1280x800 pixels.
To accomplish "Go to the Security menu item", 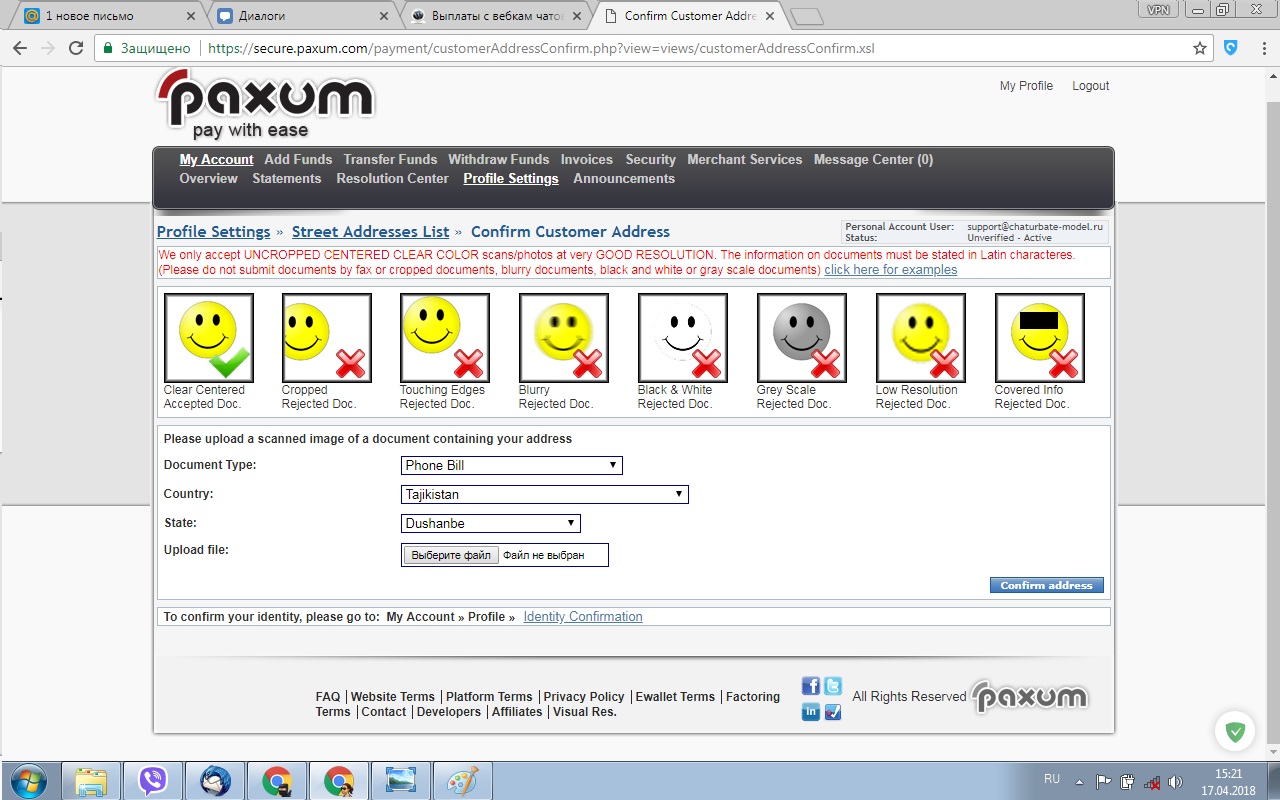I will 650,159.
